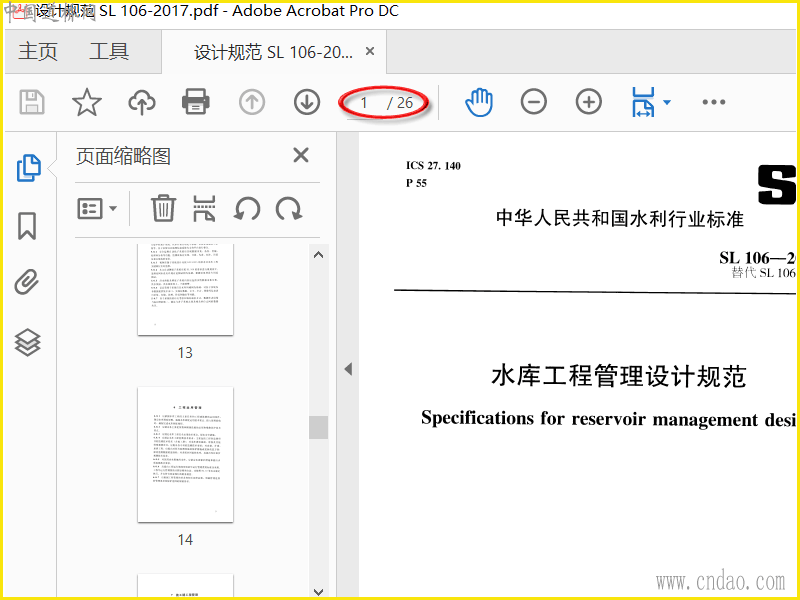Go to the previous page with up arrow
Screen dimensions: 800x600
pyautogui.click(x=252, y=102)
